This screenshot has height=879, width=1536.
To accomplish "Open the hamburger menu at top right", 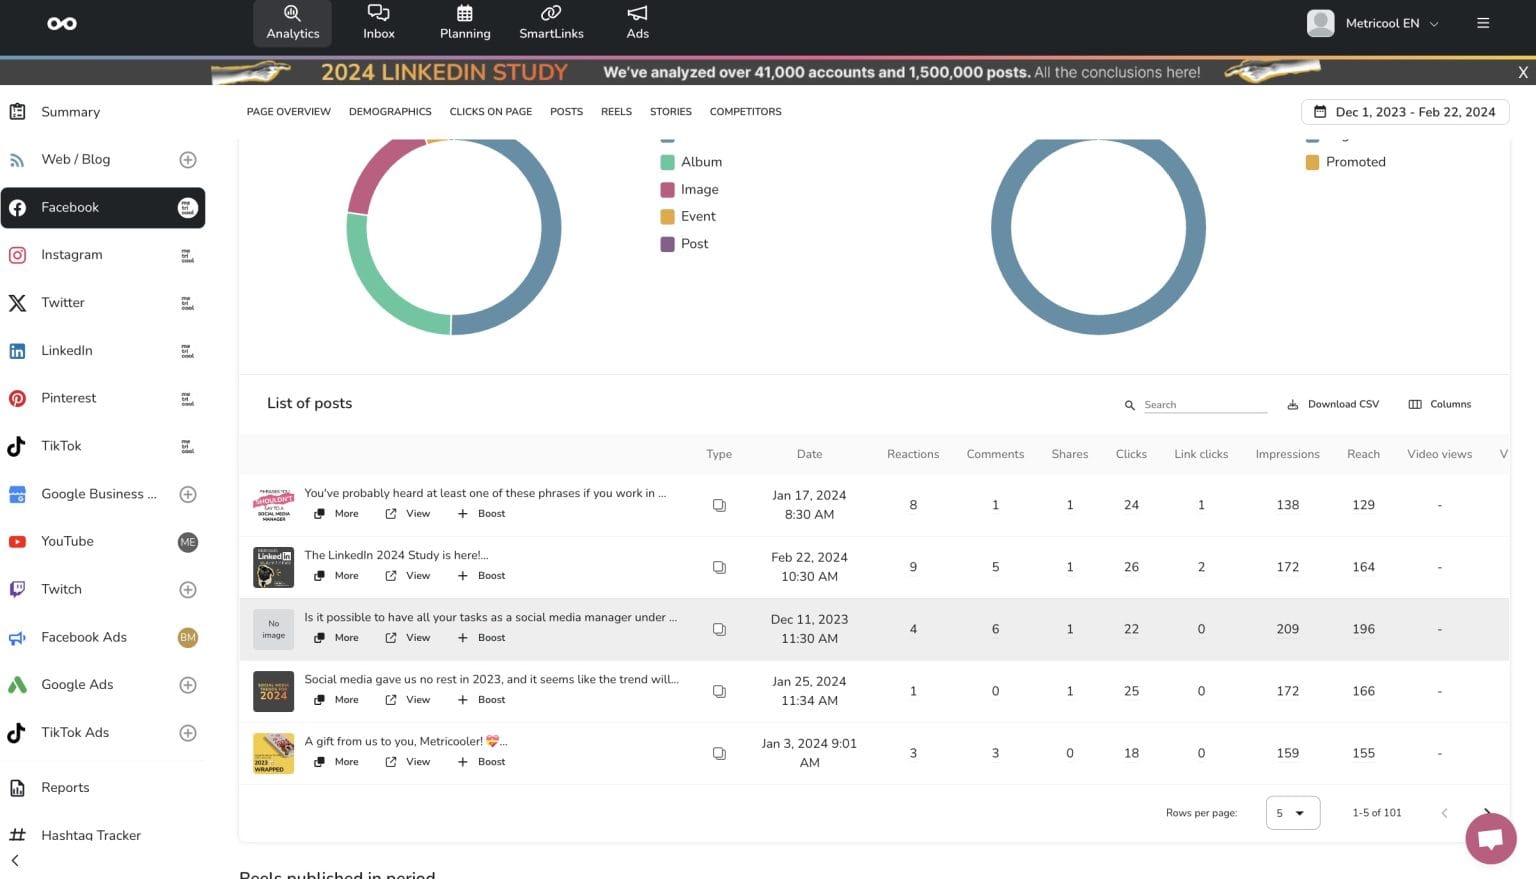I will 1484,22.
